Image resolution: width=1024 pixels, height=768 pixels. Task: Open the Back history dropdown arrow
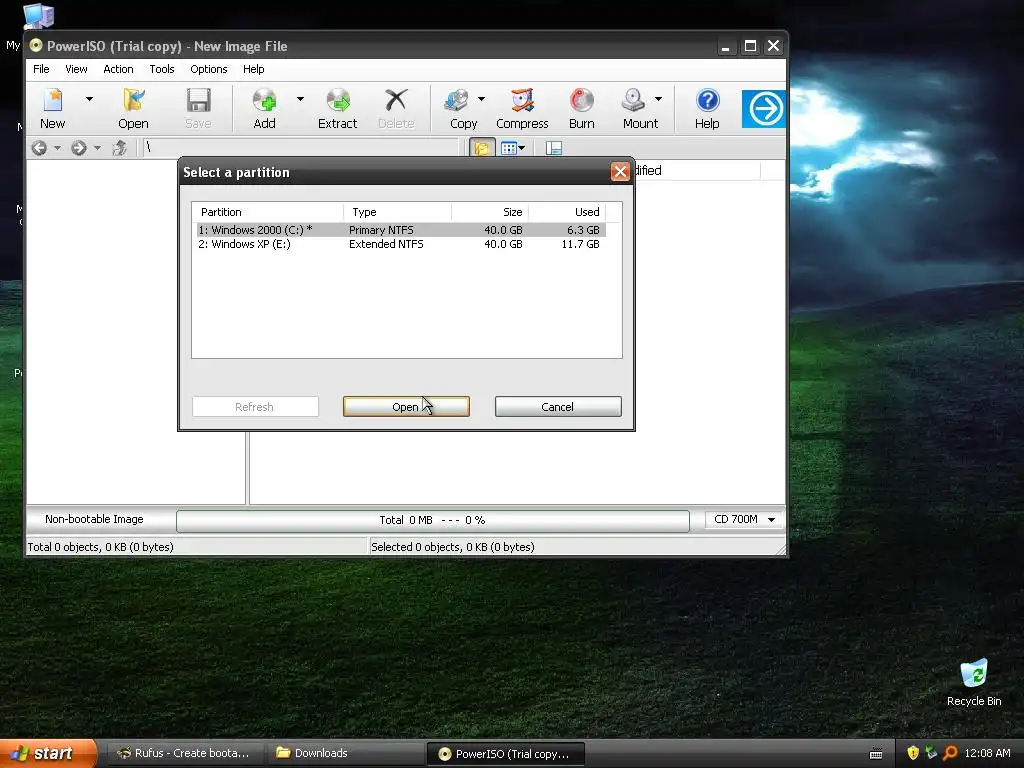(x=57, y=148)
